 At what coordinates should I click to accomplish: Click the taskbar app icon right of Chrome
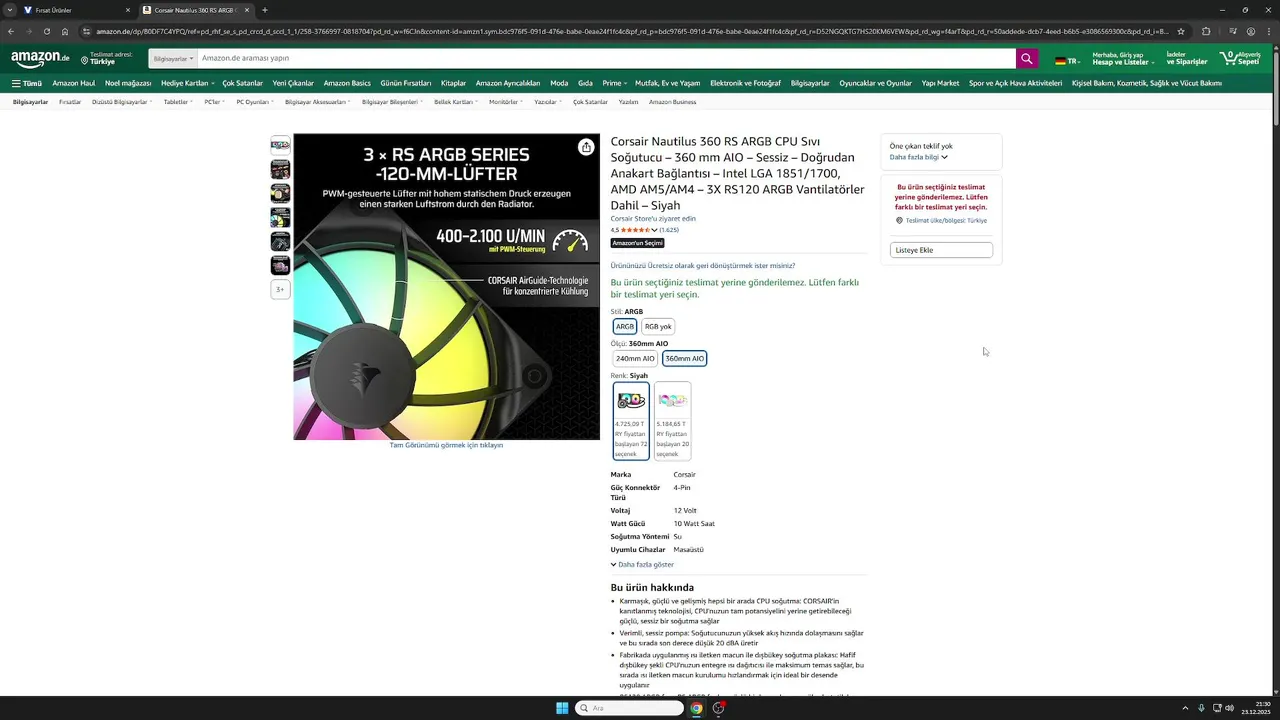click(x=718, y=708)
